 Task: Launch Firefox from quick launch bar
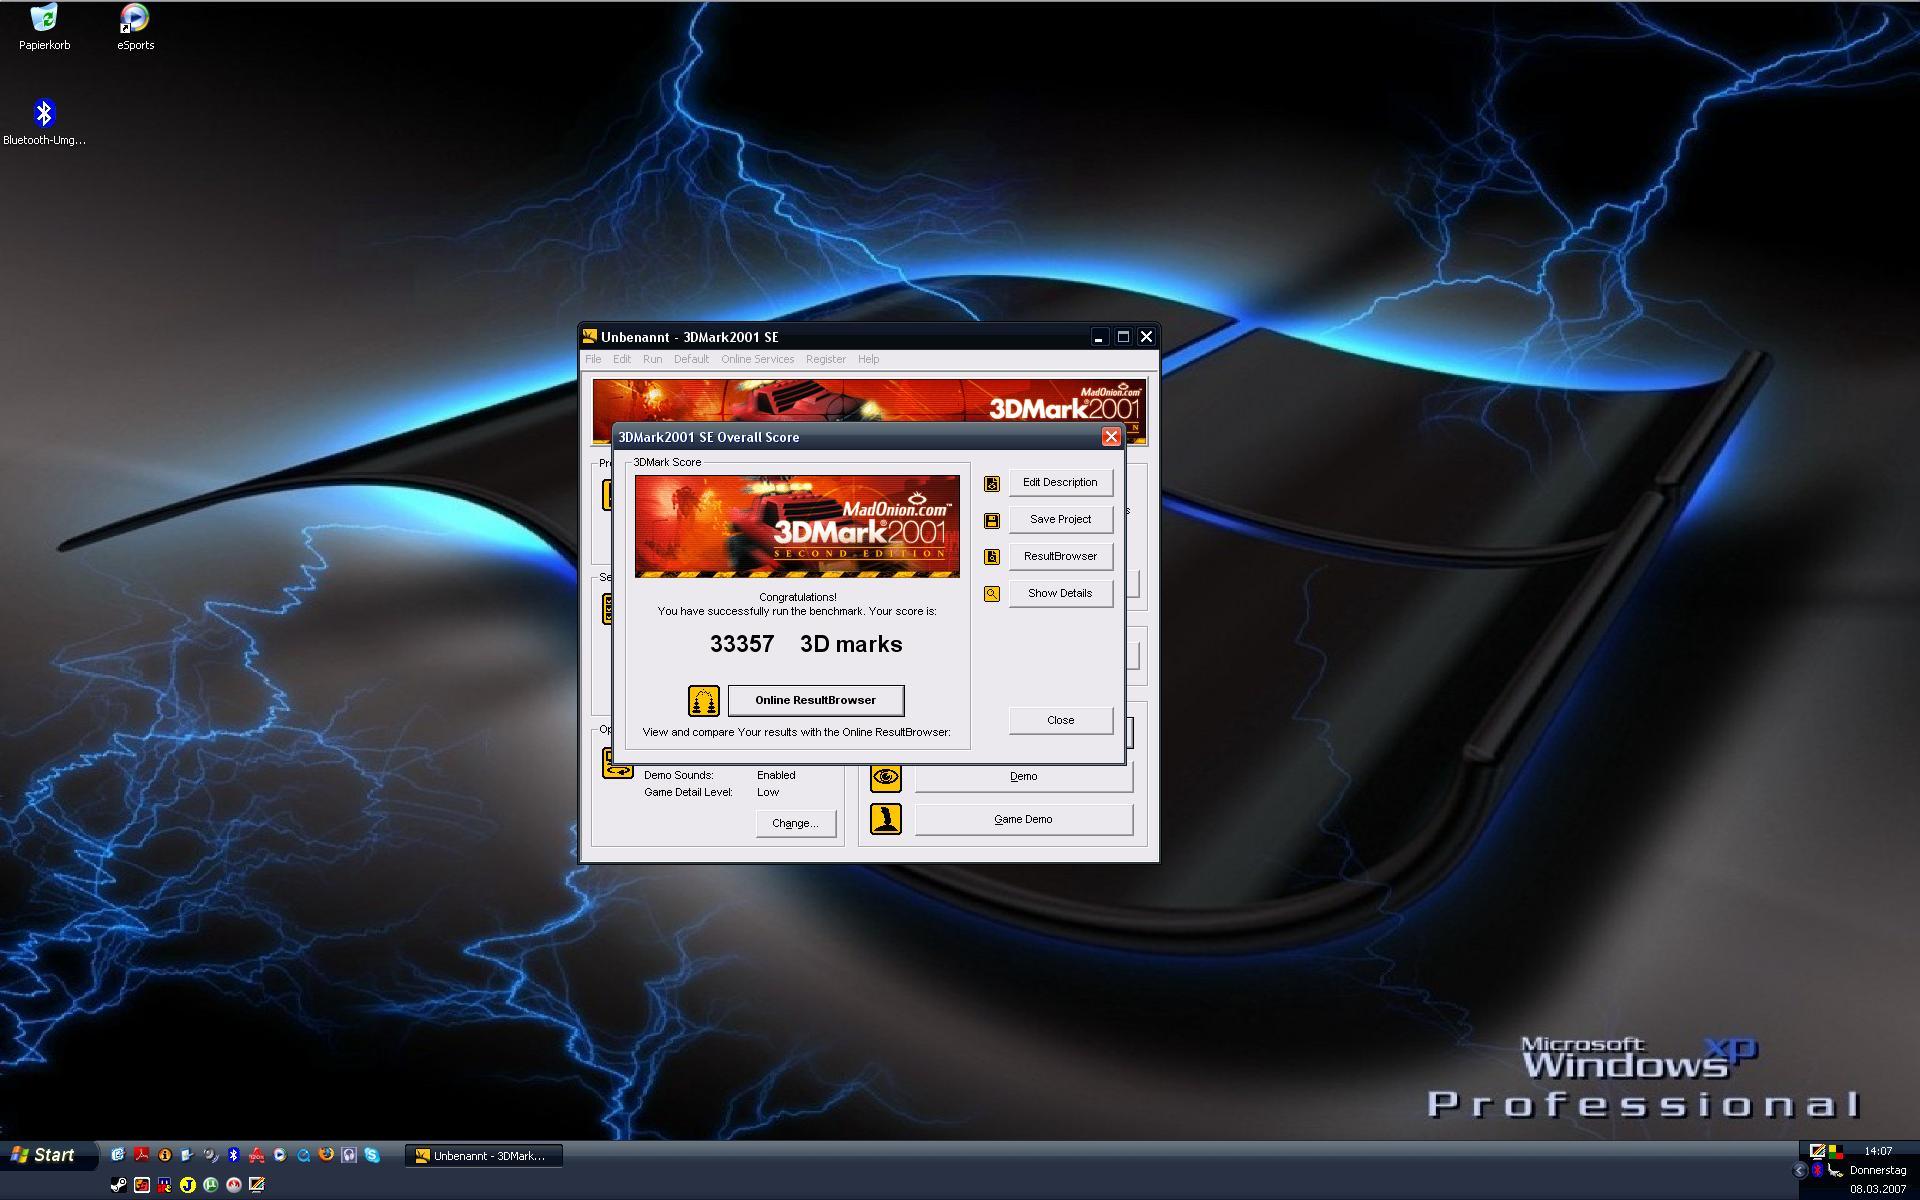coord(326,1154)
